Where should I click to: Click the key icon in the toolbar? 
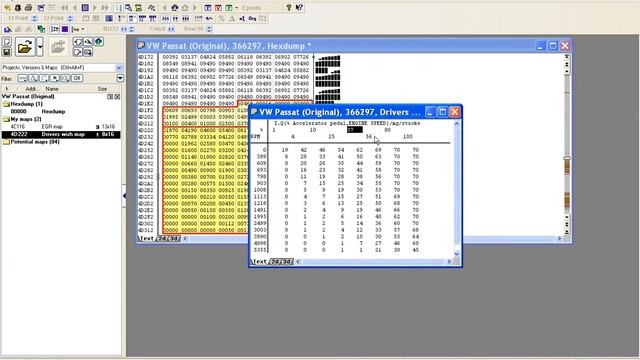click(289, 8)
